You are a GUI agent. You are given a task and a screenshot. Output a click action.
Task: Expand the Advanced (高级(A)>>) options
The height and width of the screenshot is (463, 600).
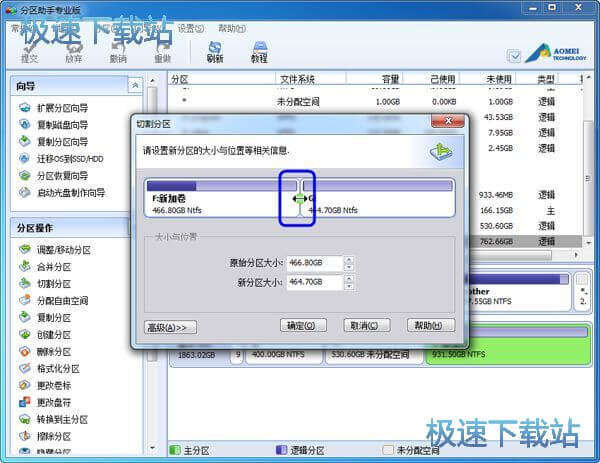point(171,327)
